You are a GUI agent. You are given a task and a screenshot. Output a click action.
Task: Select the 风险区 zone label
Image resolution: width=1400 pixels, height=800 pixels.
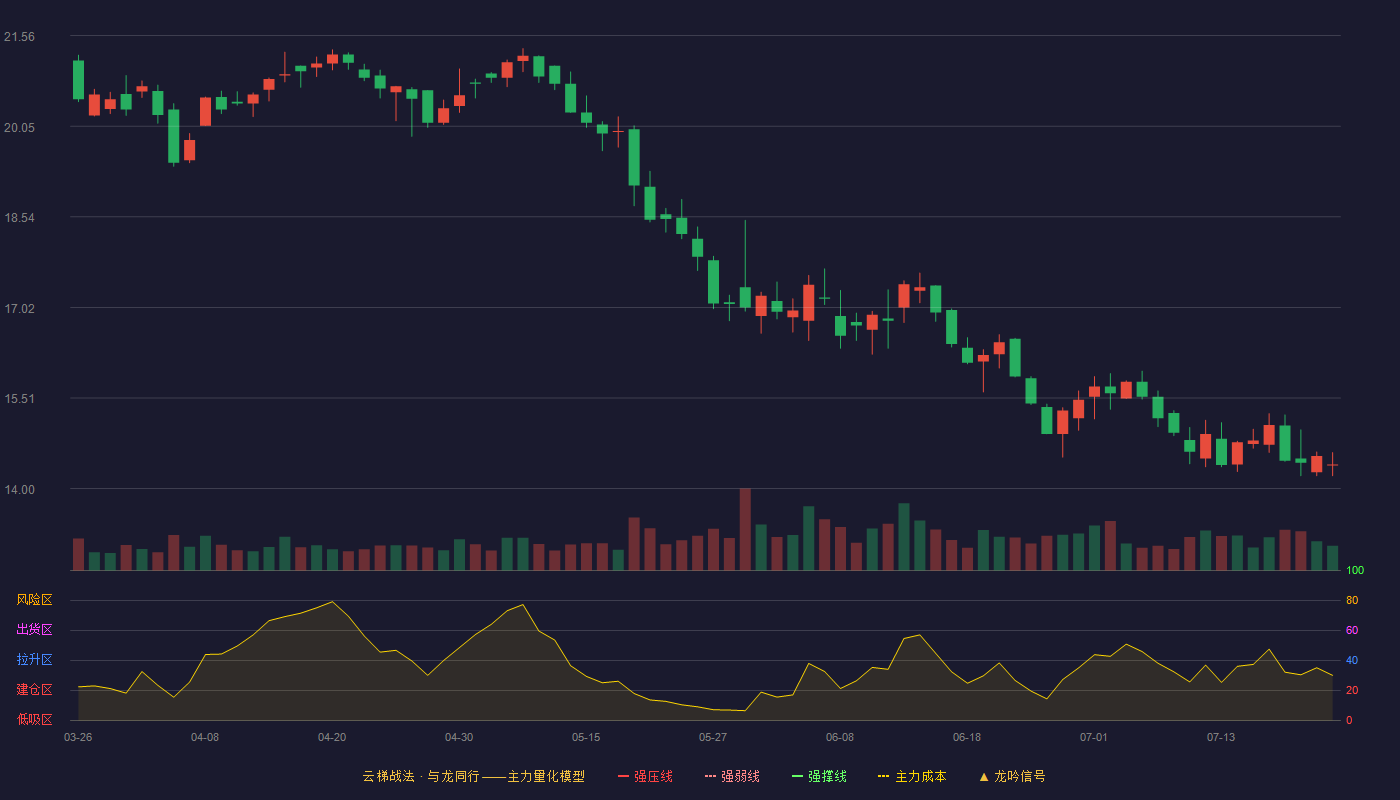click(x=34, y=600)
